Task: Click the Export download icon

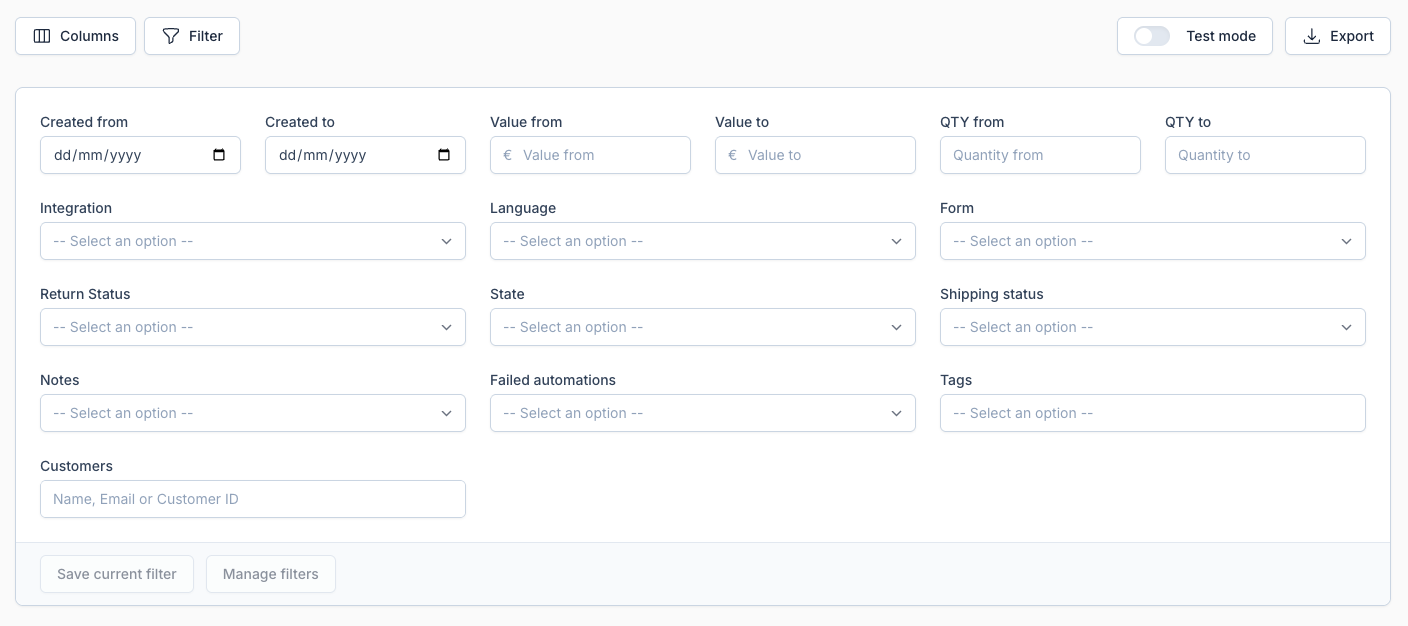Action: 1312,36
